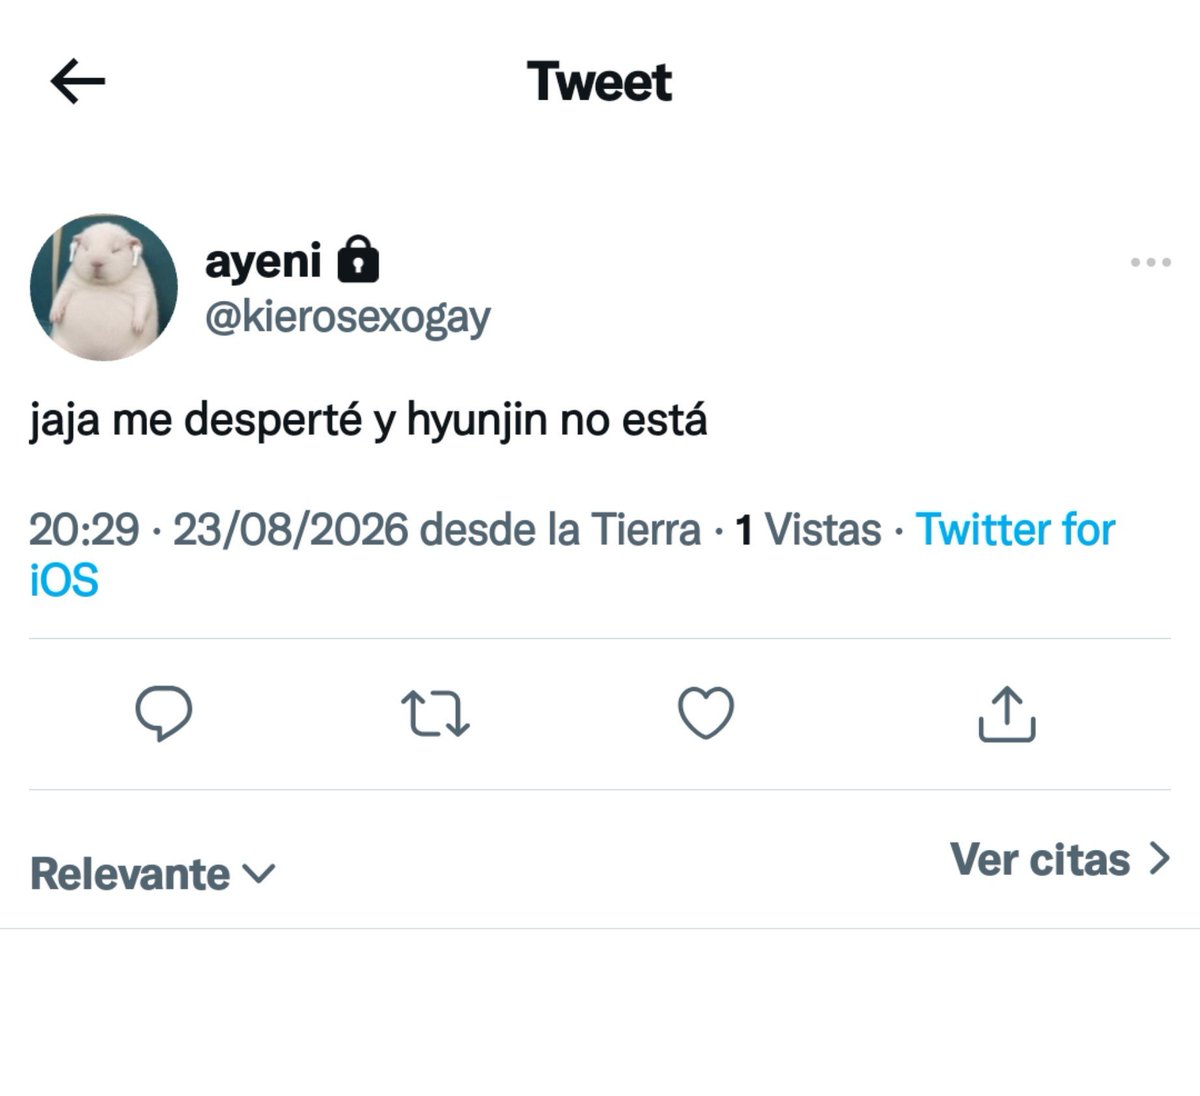Image resolution: width=1200 pixels, height=1096 pixels.
Task: Click the padlock icon beside ayeni
Action: click(358, 259)
